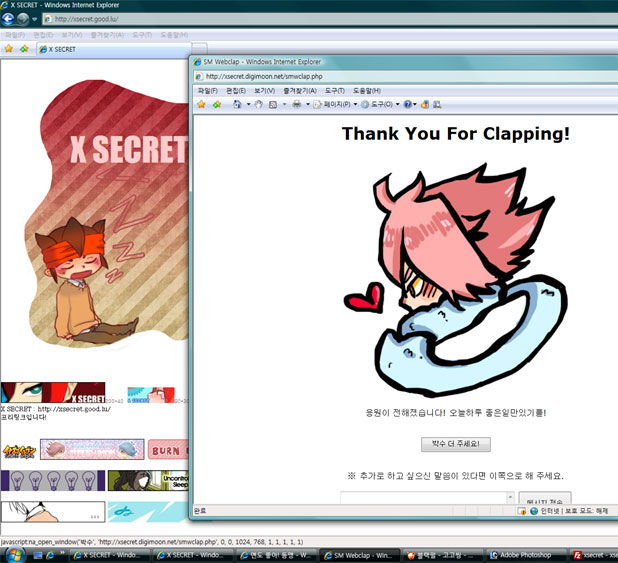Click the Add to Favorites icon in popup
The height and width of the screenshot is (563, 618).
click(x=215, y=104)
